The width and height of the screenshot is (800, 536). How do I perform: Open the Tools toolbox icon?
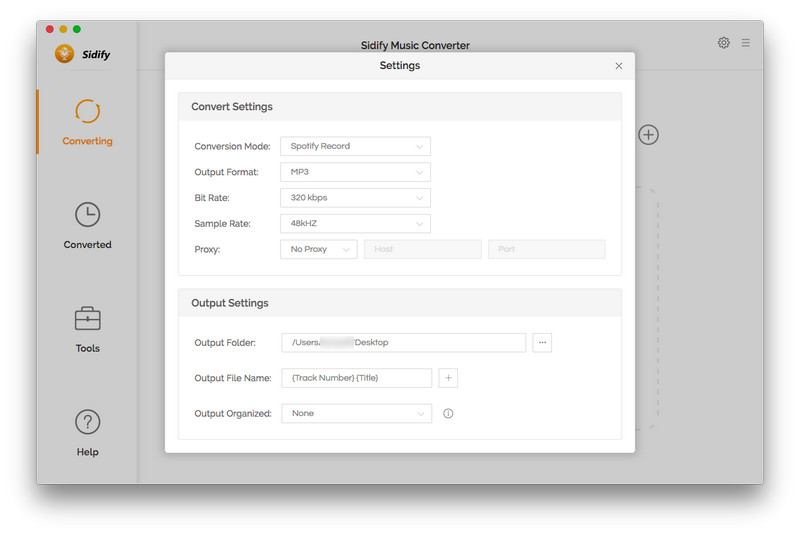(x=87, y=319)
